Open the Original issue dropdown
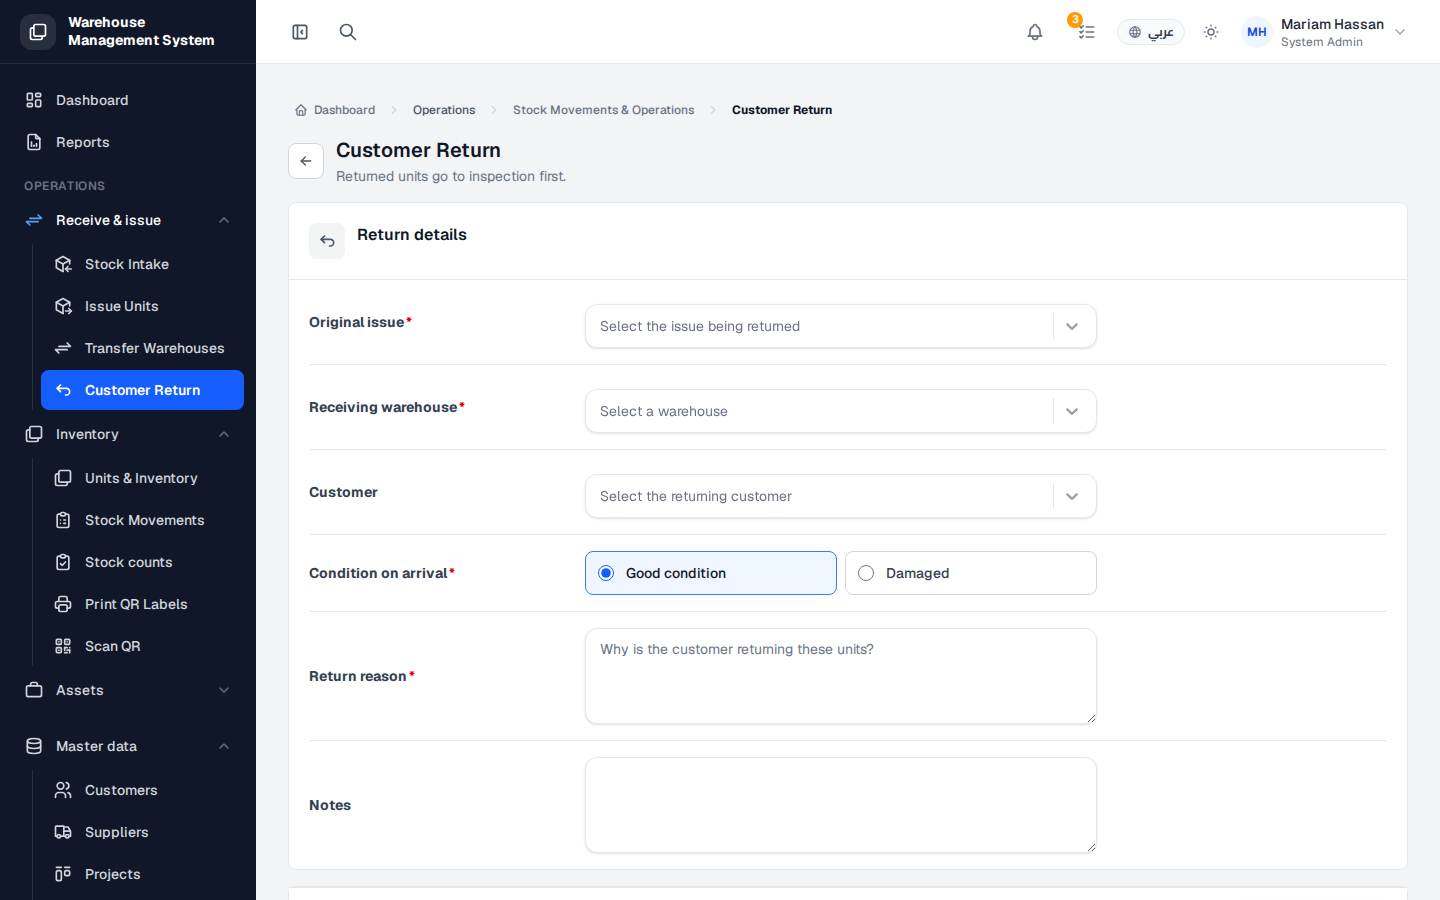The width and height of the screenshot is (1440, 900). coord(841,326)
